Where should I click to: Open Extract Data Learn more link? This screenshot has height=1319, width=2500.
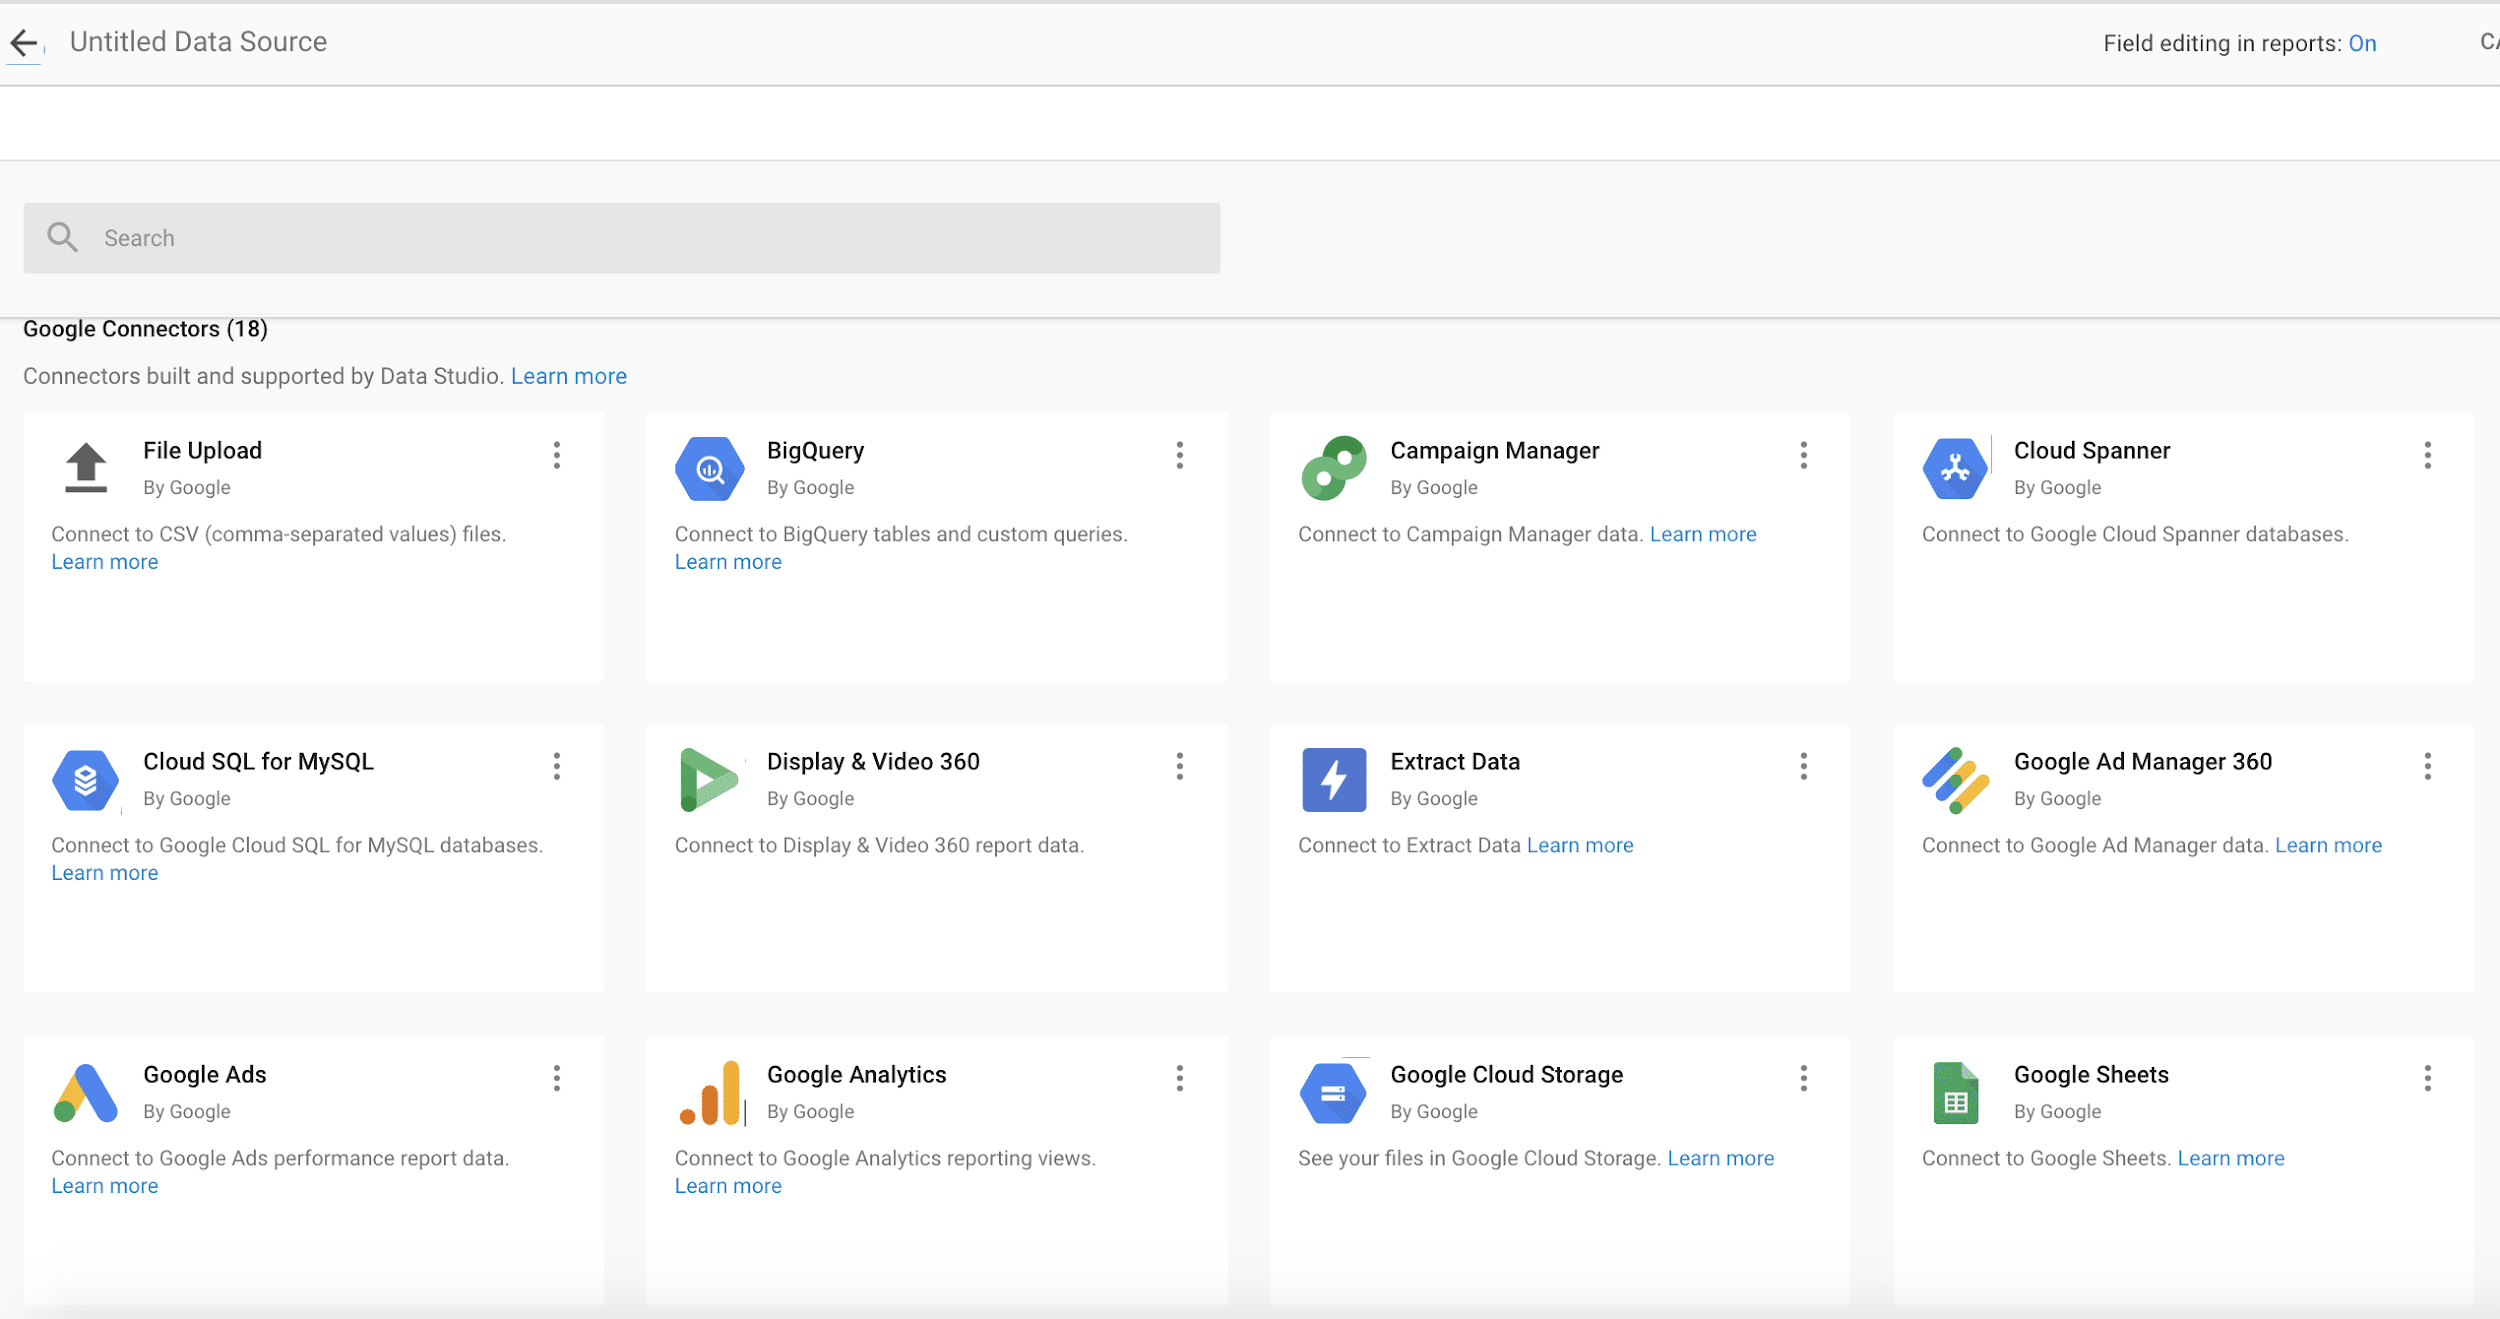click(1580, 845)
